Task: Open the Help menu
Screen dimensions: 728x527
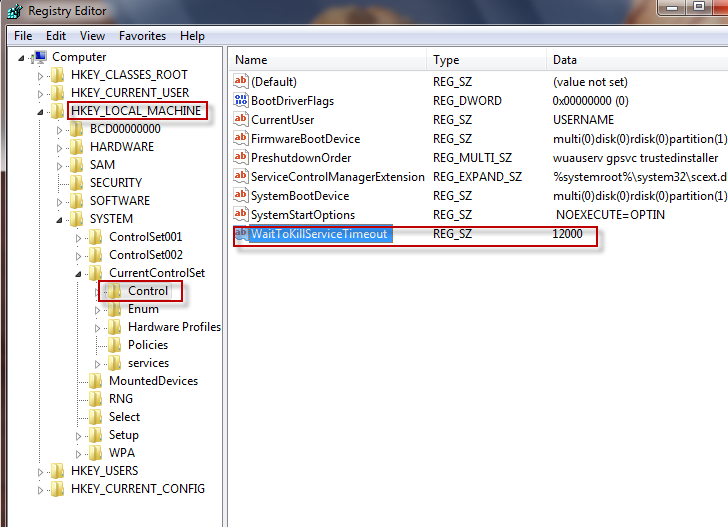Action: (192, 36)
